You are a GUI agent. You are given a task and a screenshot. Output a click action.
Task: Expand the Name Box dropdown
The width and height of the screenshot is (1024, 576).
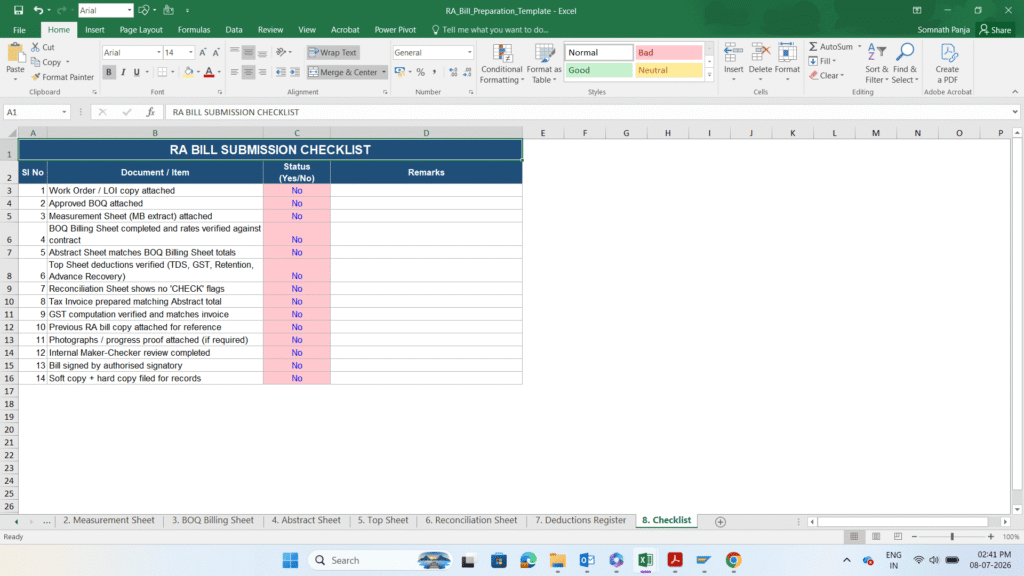(64, 112)
